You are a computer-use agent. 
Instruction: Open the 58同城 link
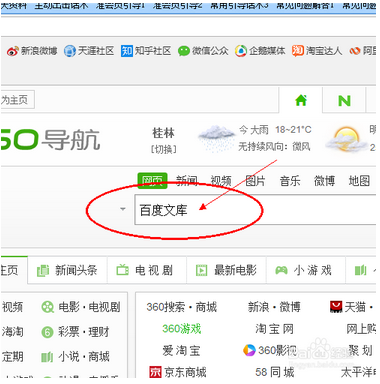pyautogui.click(x=275, y=372)
